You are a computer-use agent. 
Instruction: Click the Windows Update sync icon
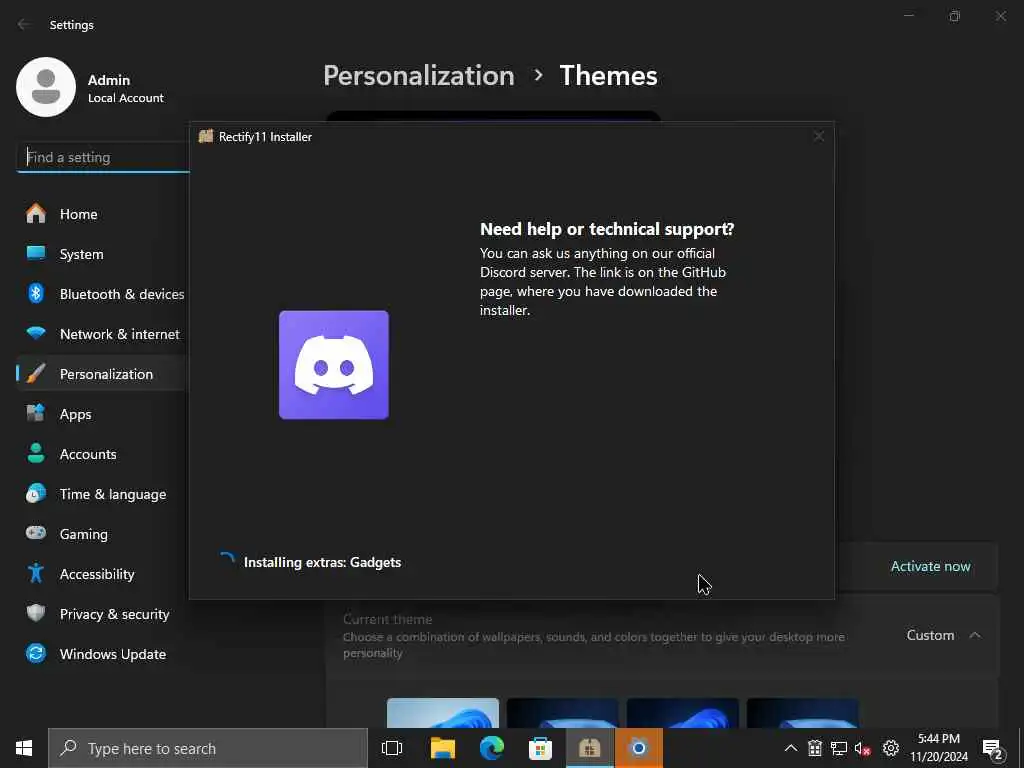[x=36, y=654]
